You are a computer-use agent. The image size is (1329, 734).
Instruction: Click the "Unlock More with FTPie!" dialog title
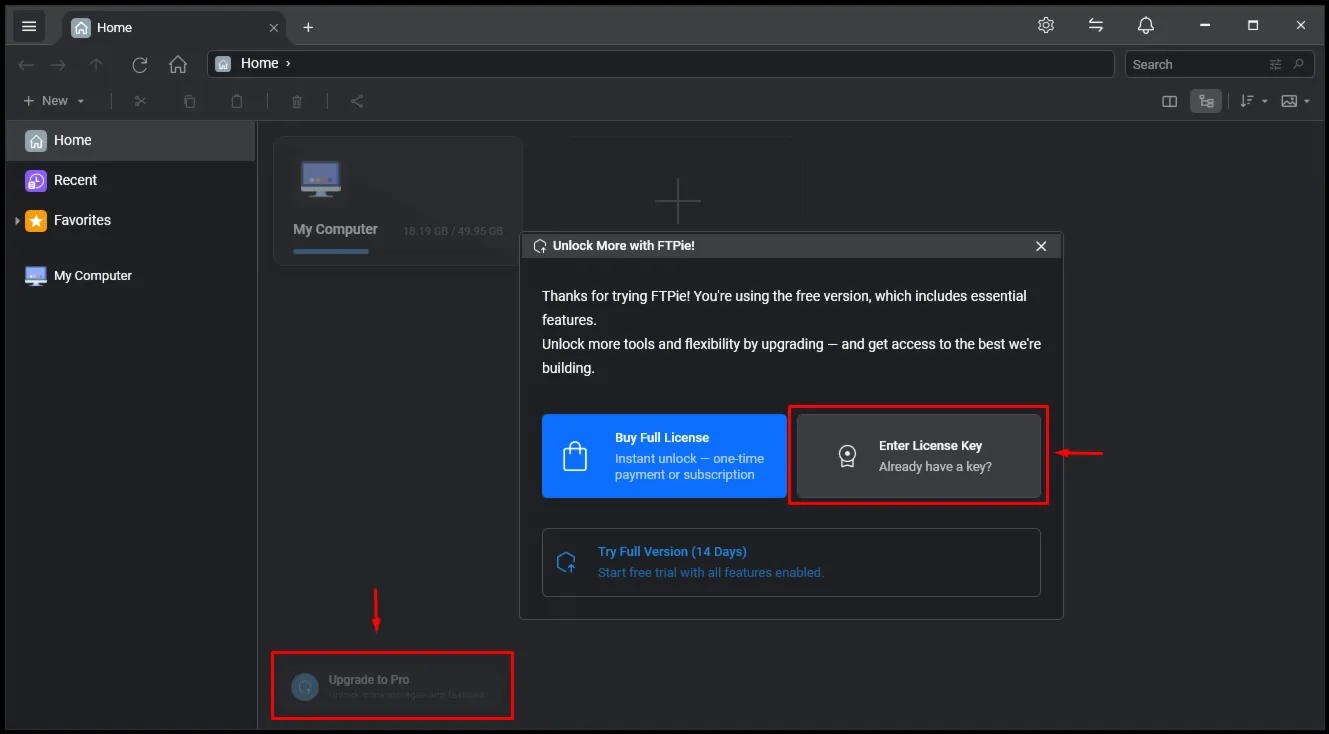[x=623, y=245]
